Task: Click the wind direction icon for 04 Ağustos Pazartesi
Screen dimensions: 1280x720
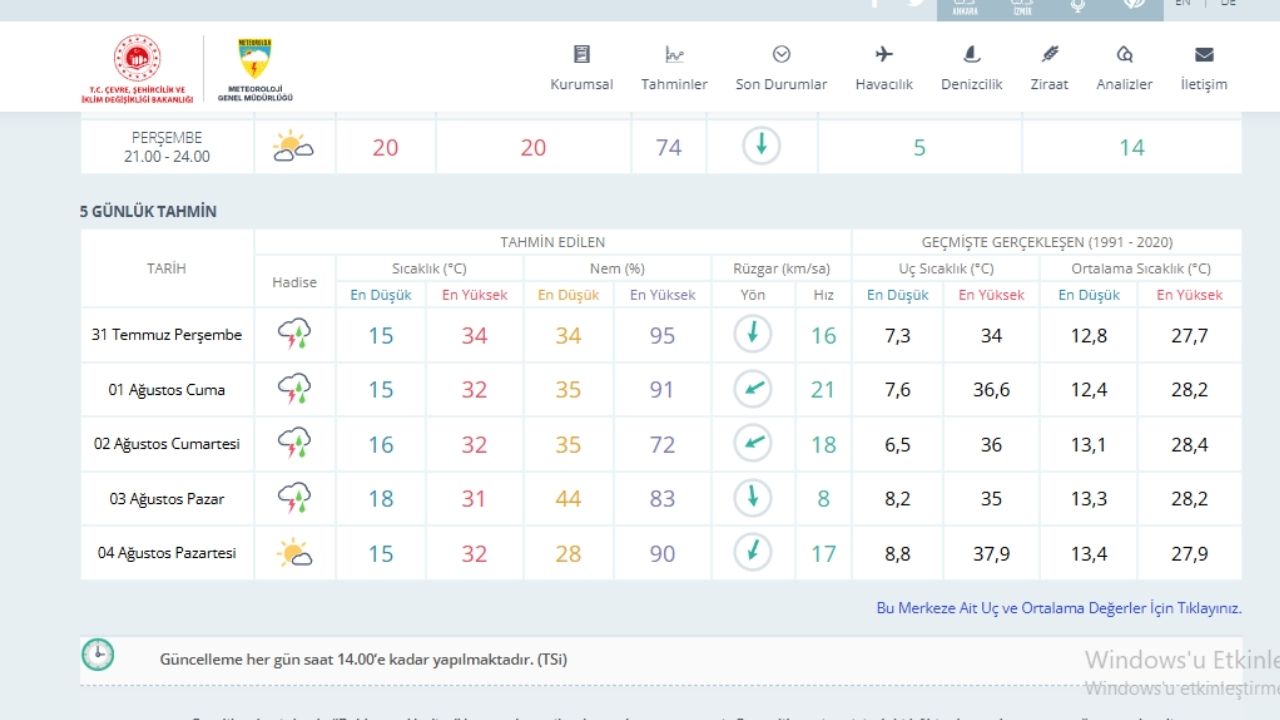Action: tap(752, 552)
